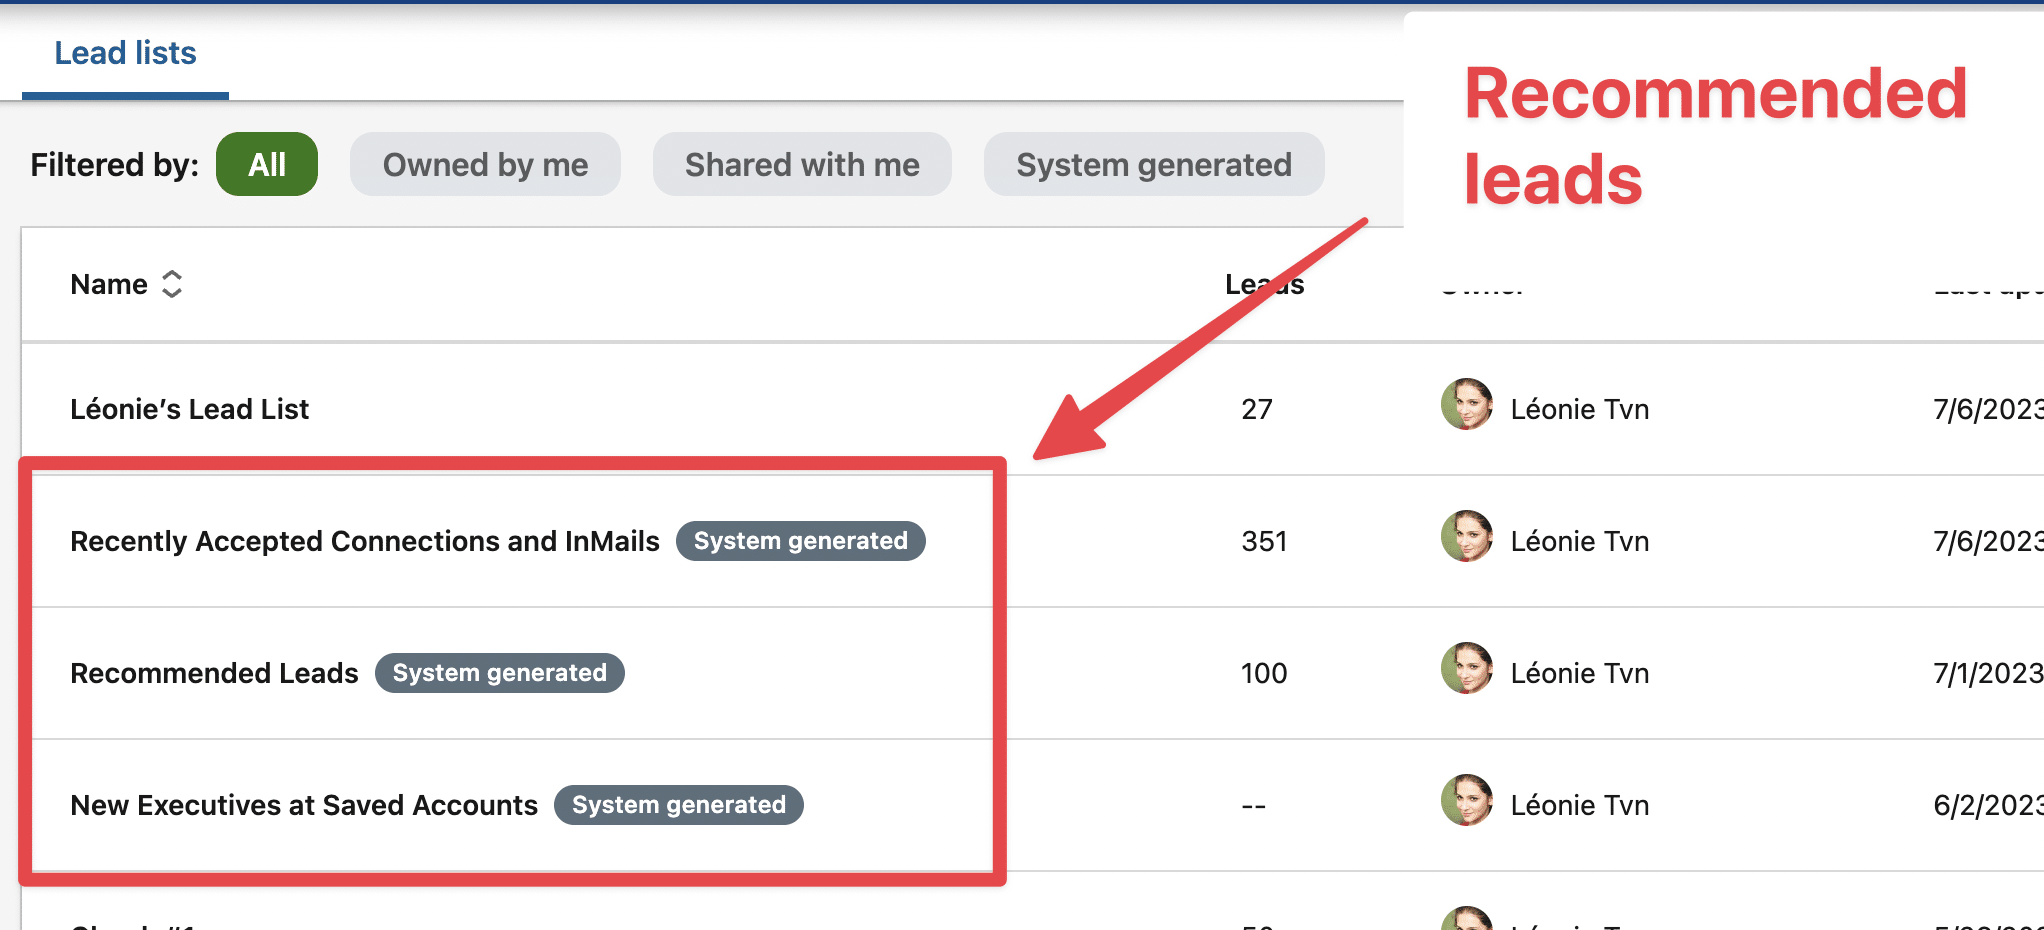Click the sort chevrons beside Name header

(173, 284)
